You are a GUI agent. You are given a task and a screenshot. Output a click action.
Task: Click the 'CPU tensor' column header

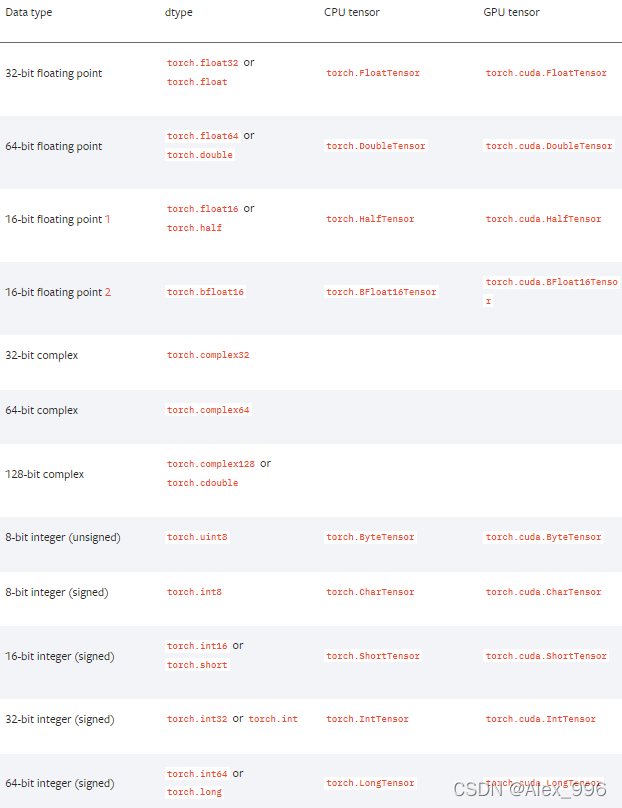(x=351, y=12)
